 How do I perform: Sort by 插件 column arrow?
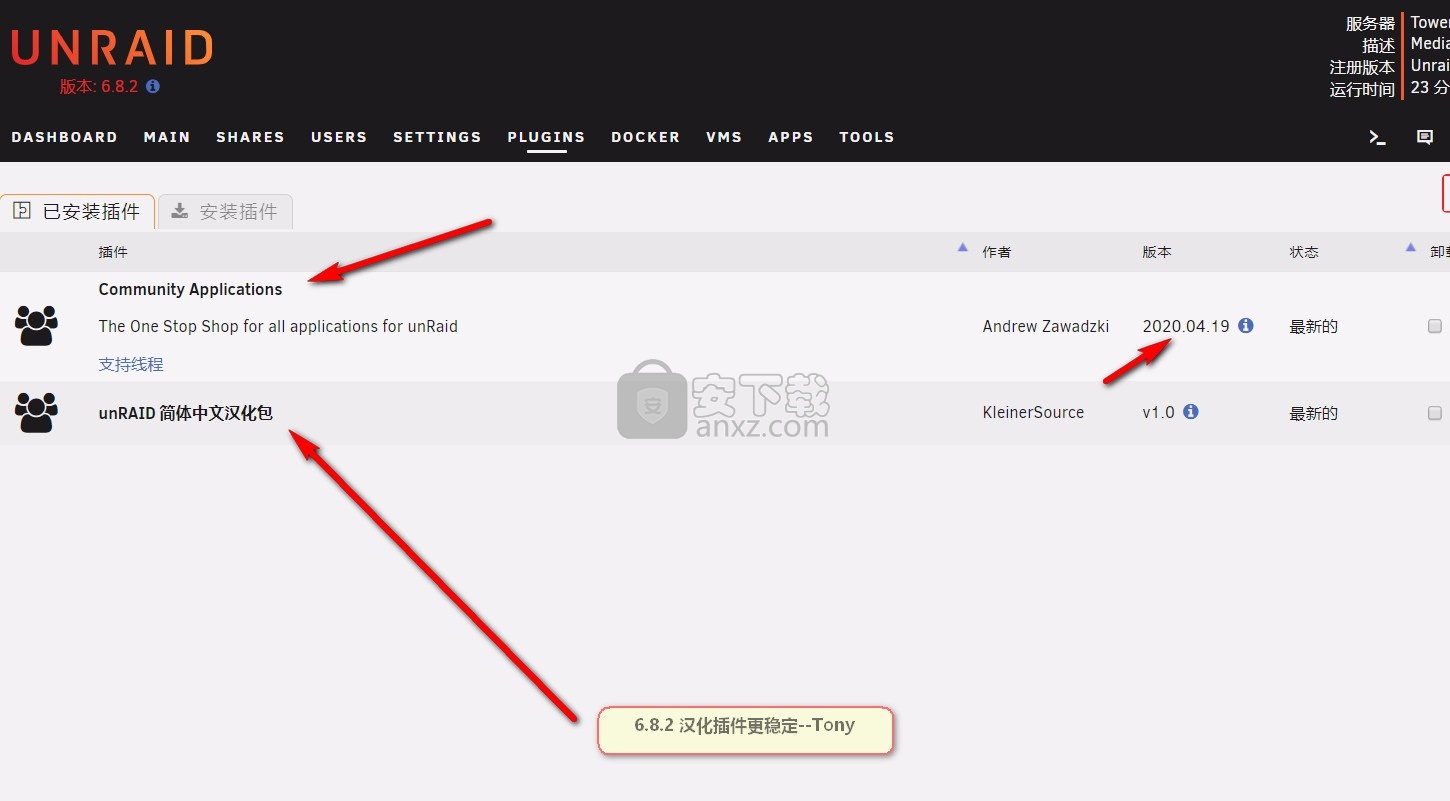(962, 247)
